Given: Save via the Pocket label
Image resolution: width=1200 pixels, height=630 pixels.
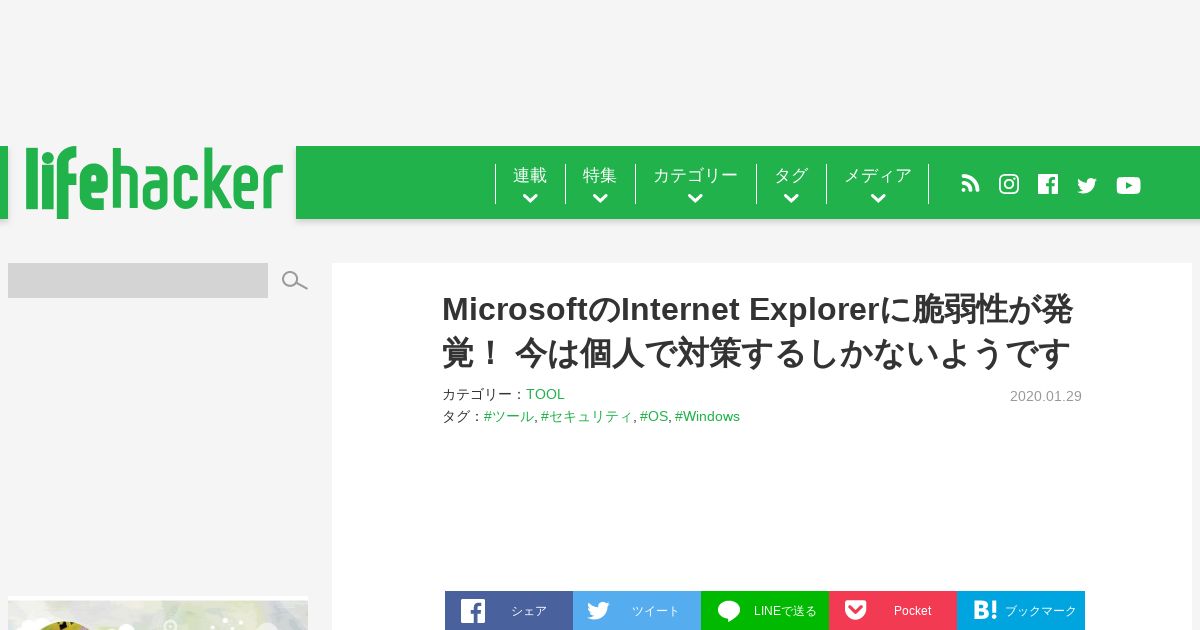Looking at the screenshot, I should 912,611.
